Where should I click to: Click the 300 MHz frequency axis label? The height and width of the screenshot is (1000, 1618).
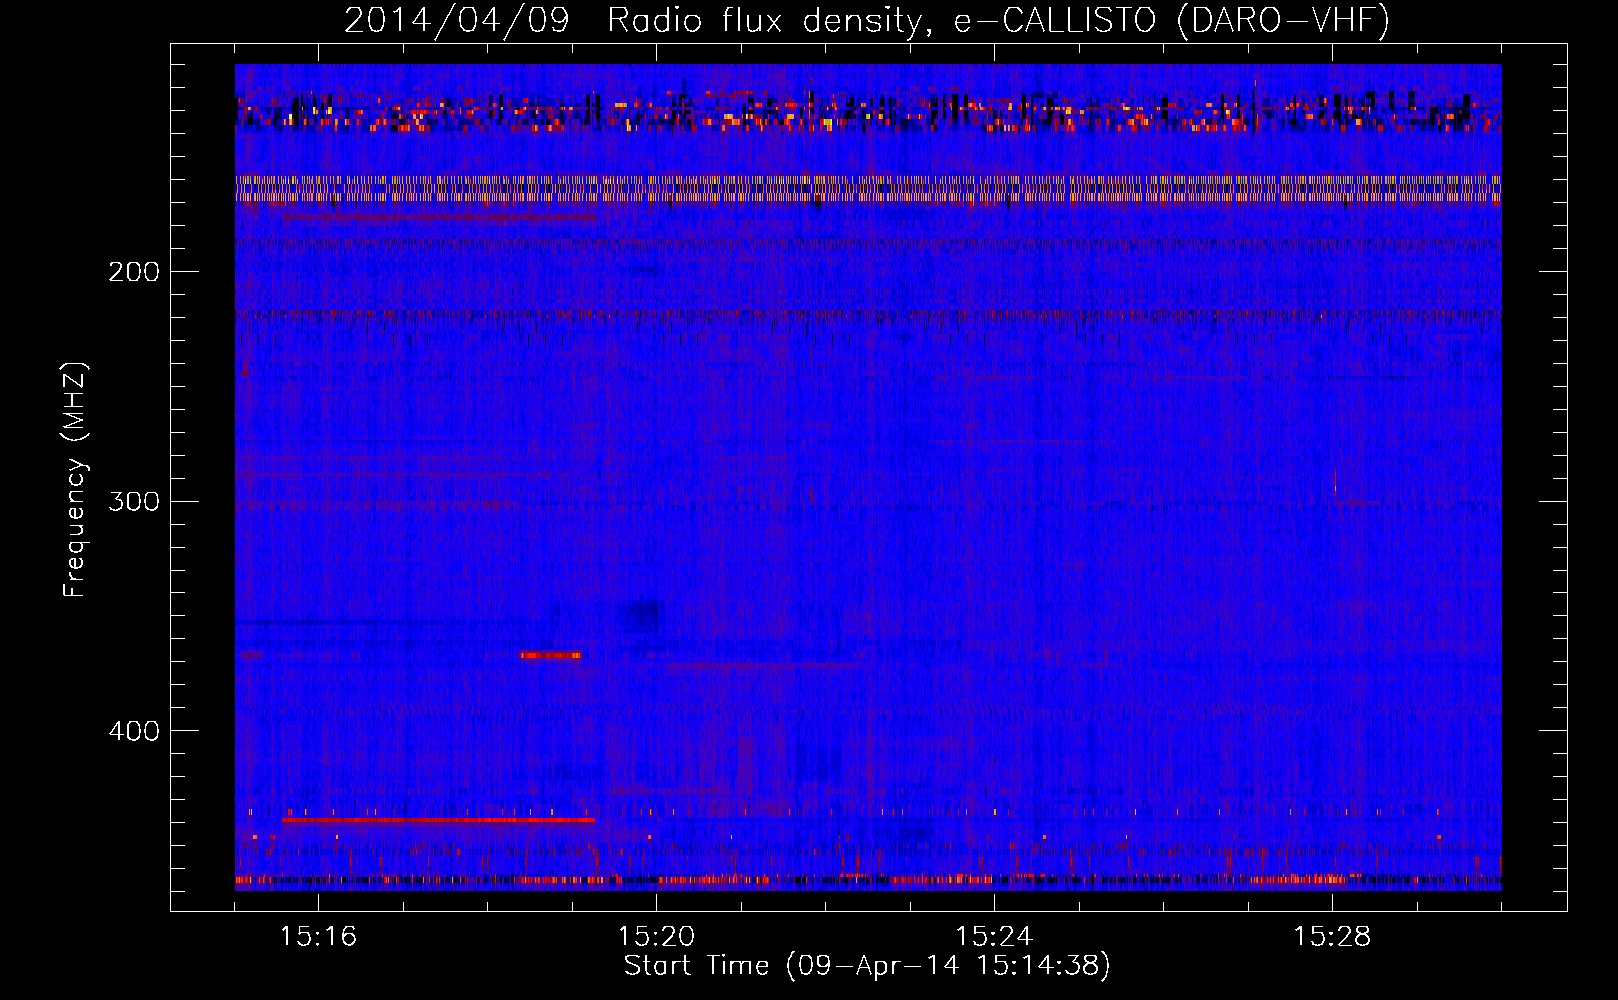(134, 501)
